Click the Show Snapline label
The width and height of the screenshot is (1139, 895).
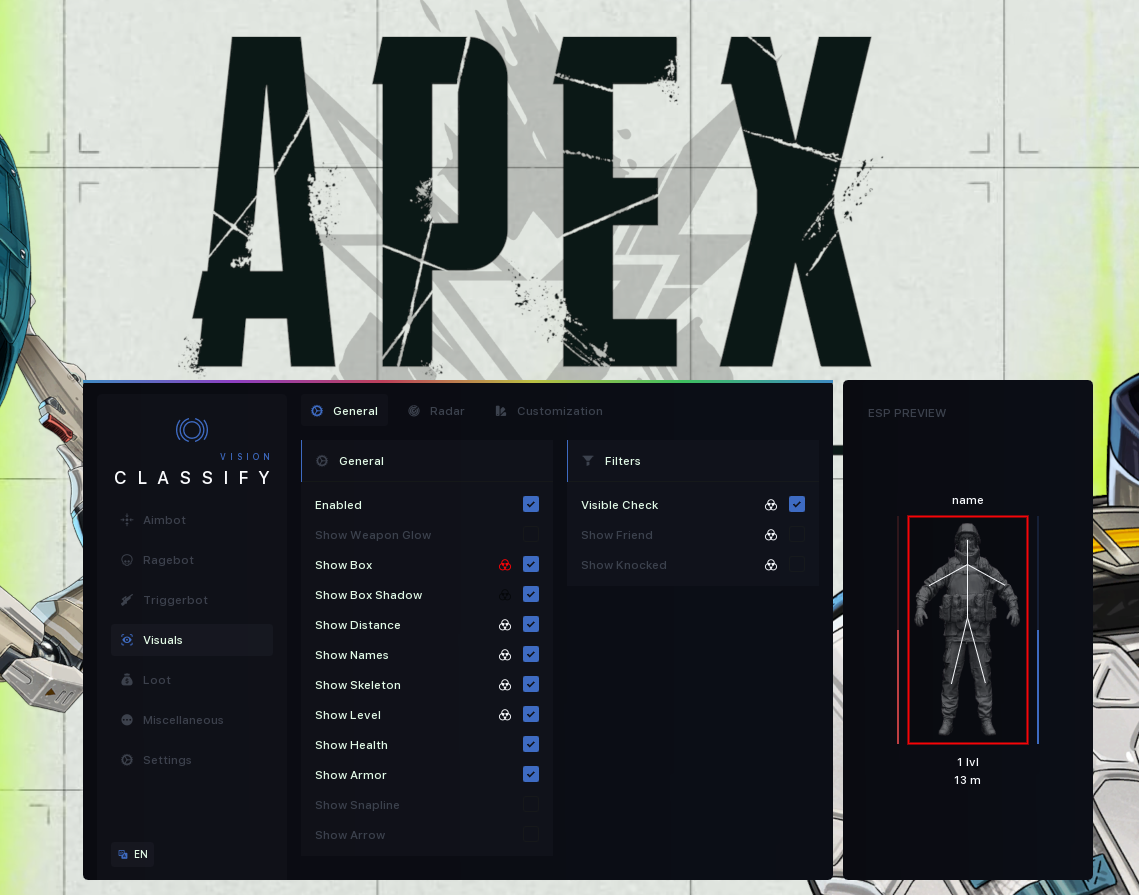tap(357, 806)
